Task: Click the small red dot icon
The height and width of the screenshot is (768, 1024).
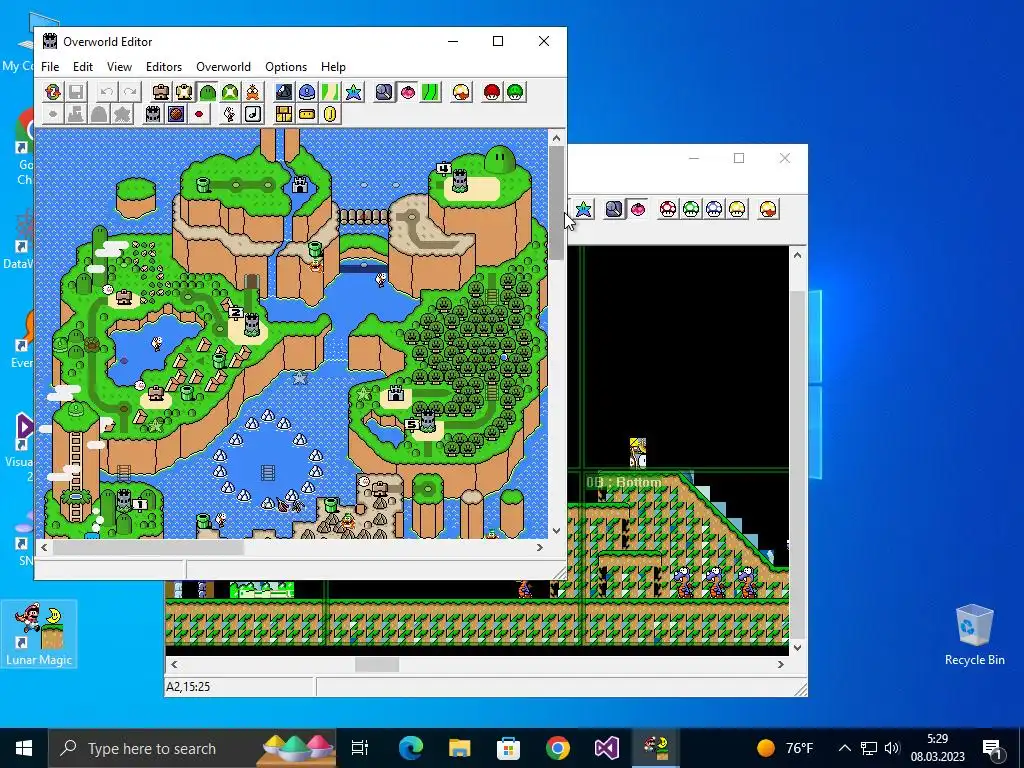Action: [x=199, y=114]
